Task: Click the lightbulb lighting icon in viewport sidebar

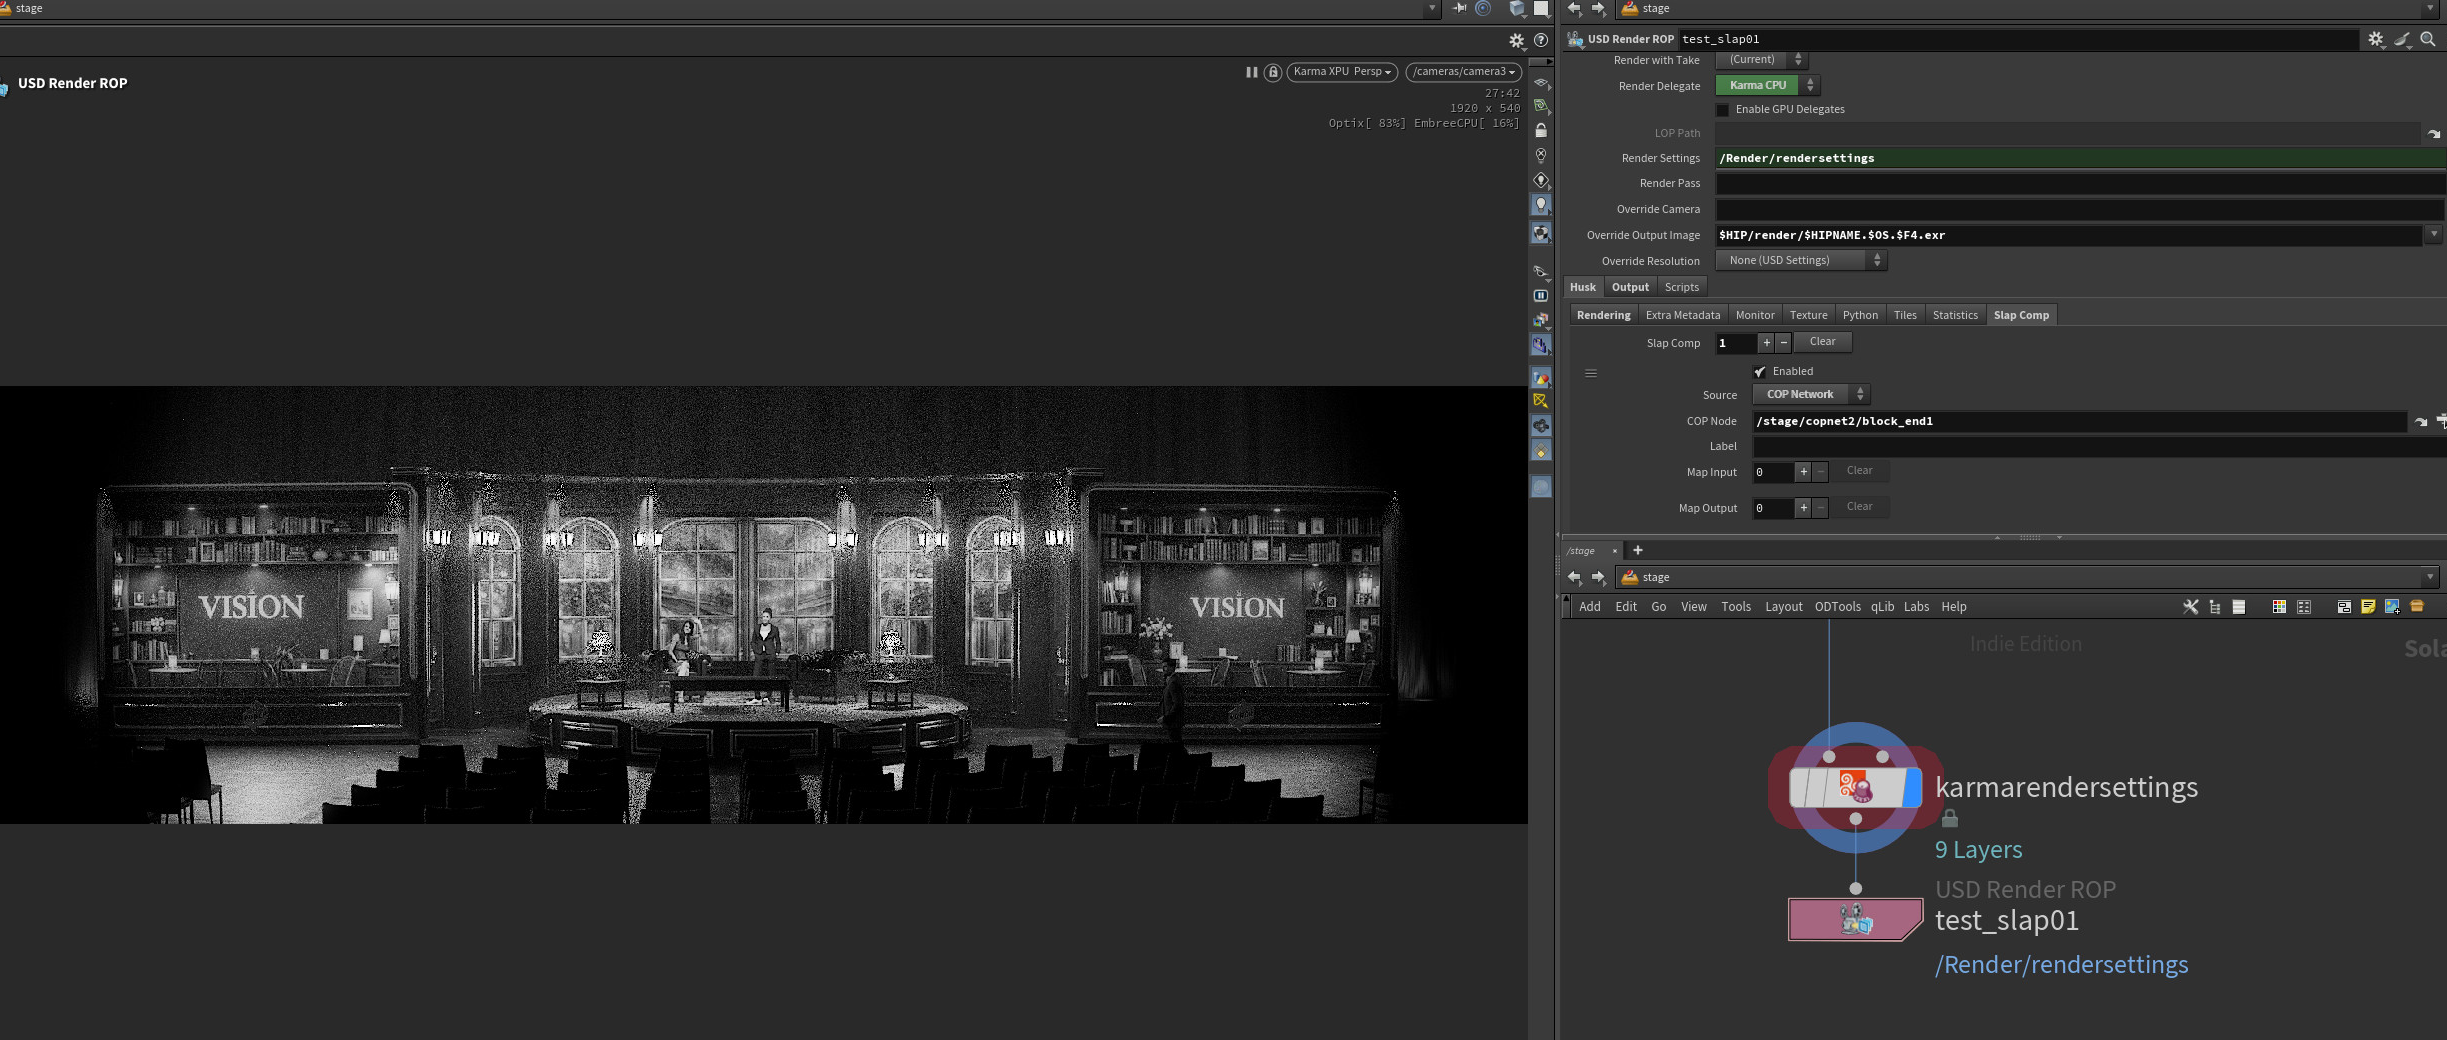Action: [x=1541, y=205]
